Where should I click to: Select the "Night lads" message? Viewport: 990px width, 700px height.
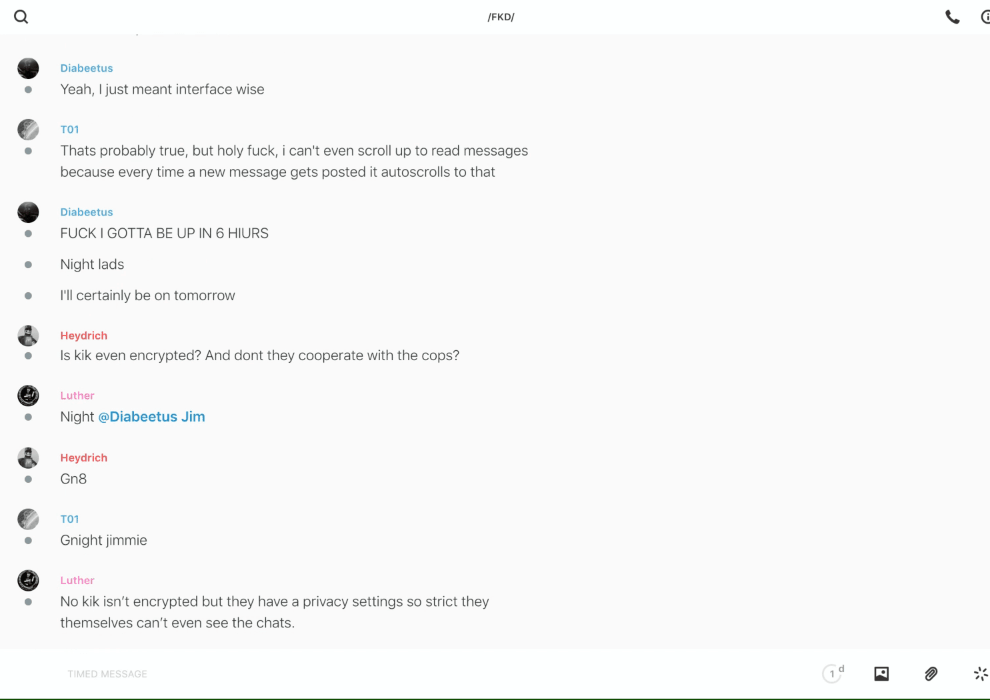[x=92, y=265]
